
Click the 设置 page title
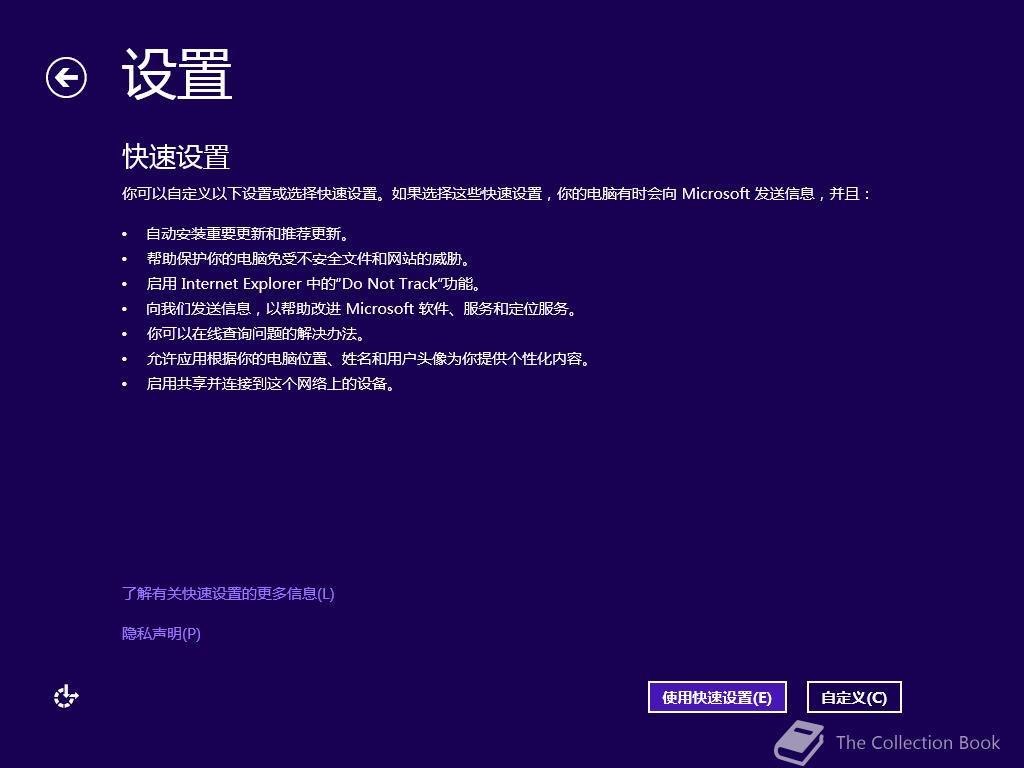click(x=178, y=74)
